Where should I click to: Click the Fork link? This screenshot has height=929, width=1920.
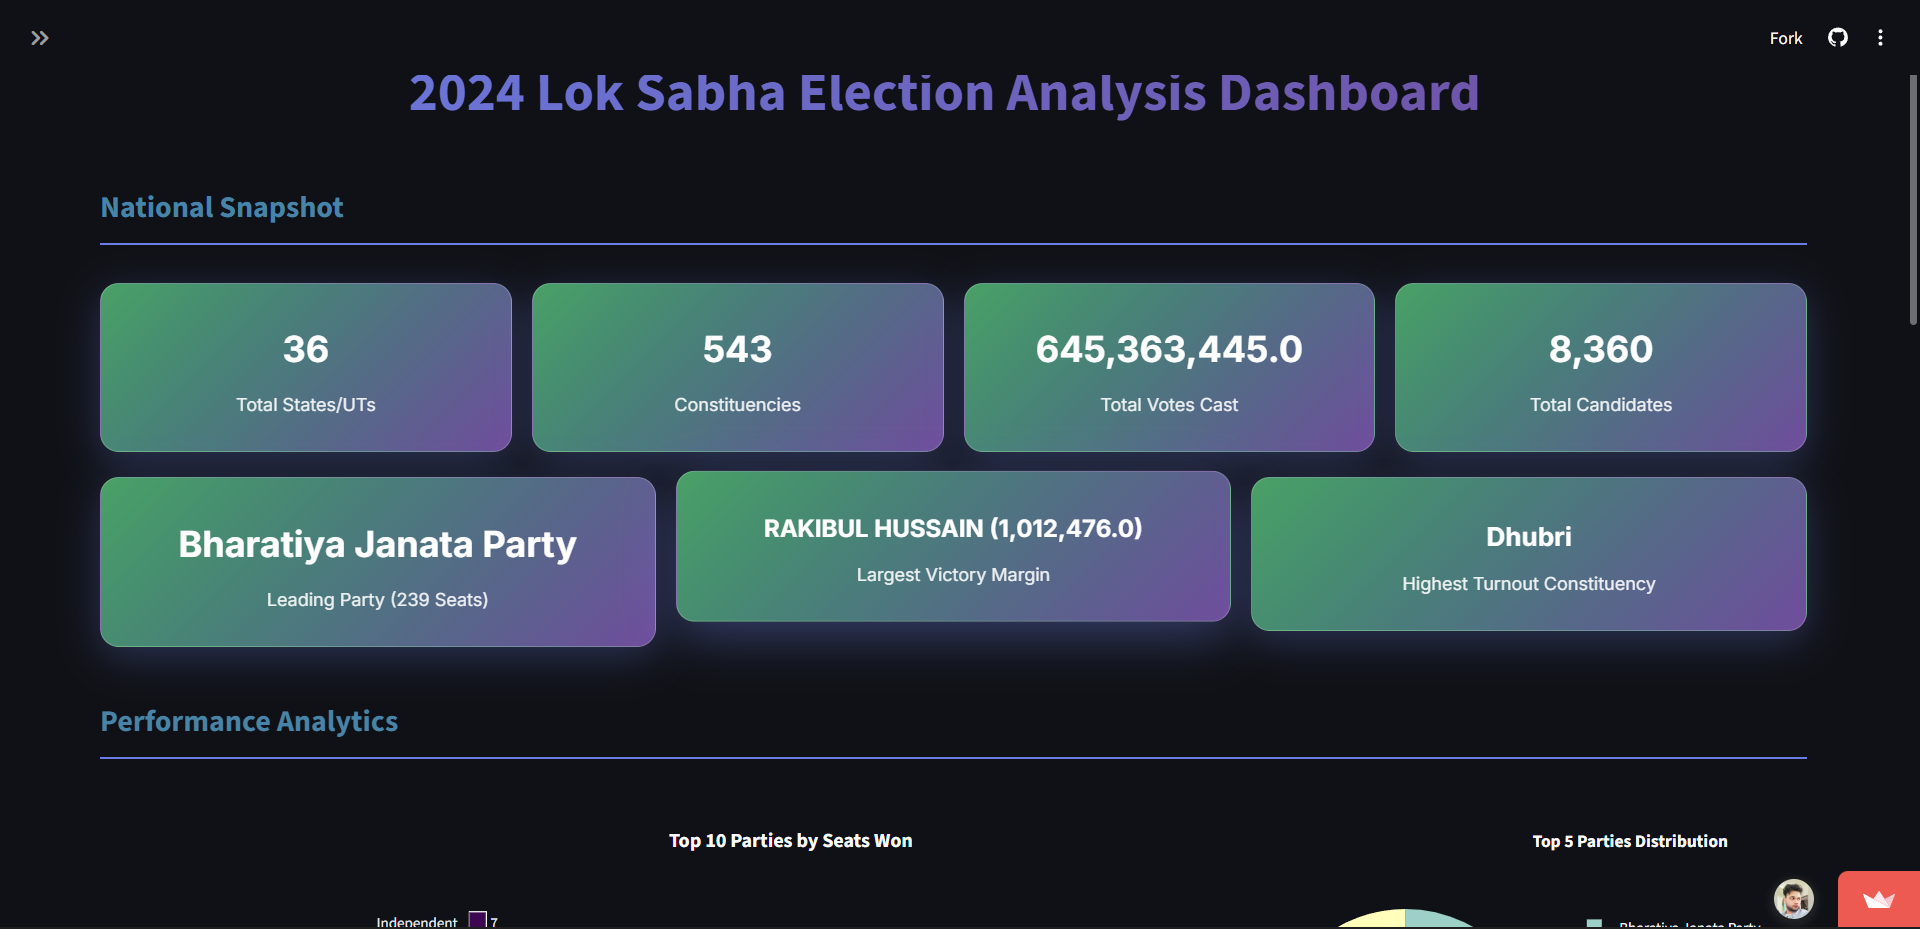pyautogui.click(x=1786, y=38)
